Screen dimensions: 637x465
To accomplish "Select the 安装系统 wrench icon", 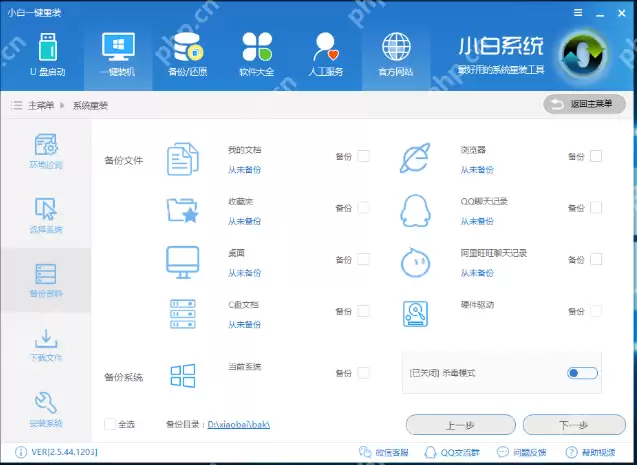I will [x=46, y=402].
